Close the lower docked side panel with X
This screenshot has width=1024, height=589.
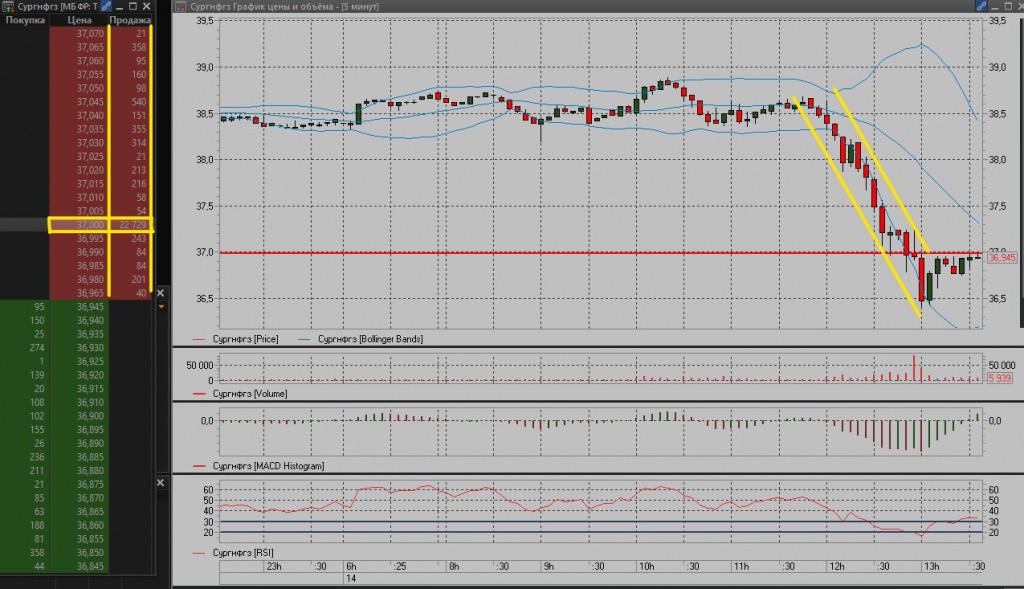click(x=162, y=484)
